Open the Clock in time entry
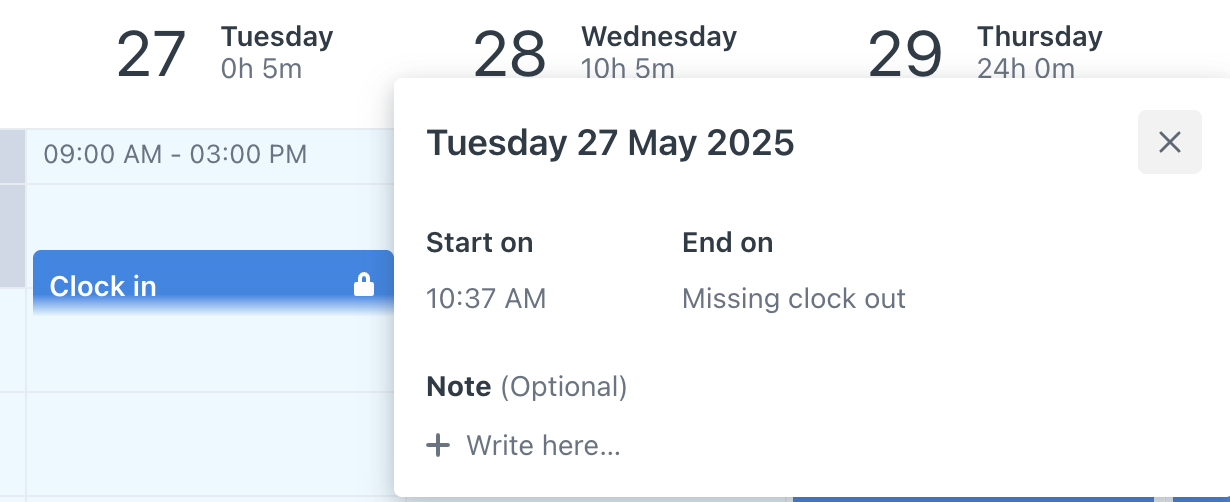Viewport: 1230px width, 502px height. [213, 284]
